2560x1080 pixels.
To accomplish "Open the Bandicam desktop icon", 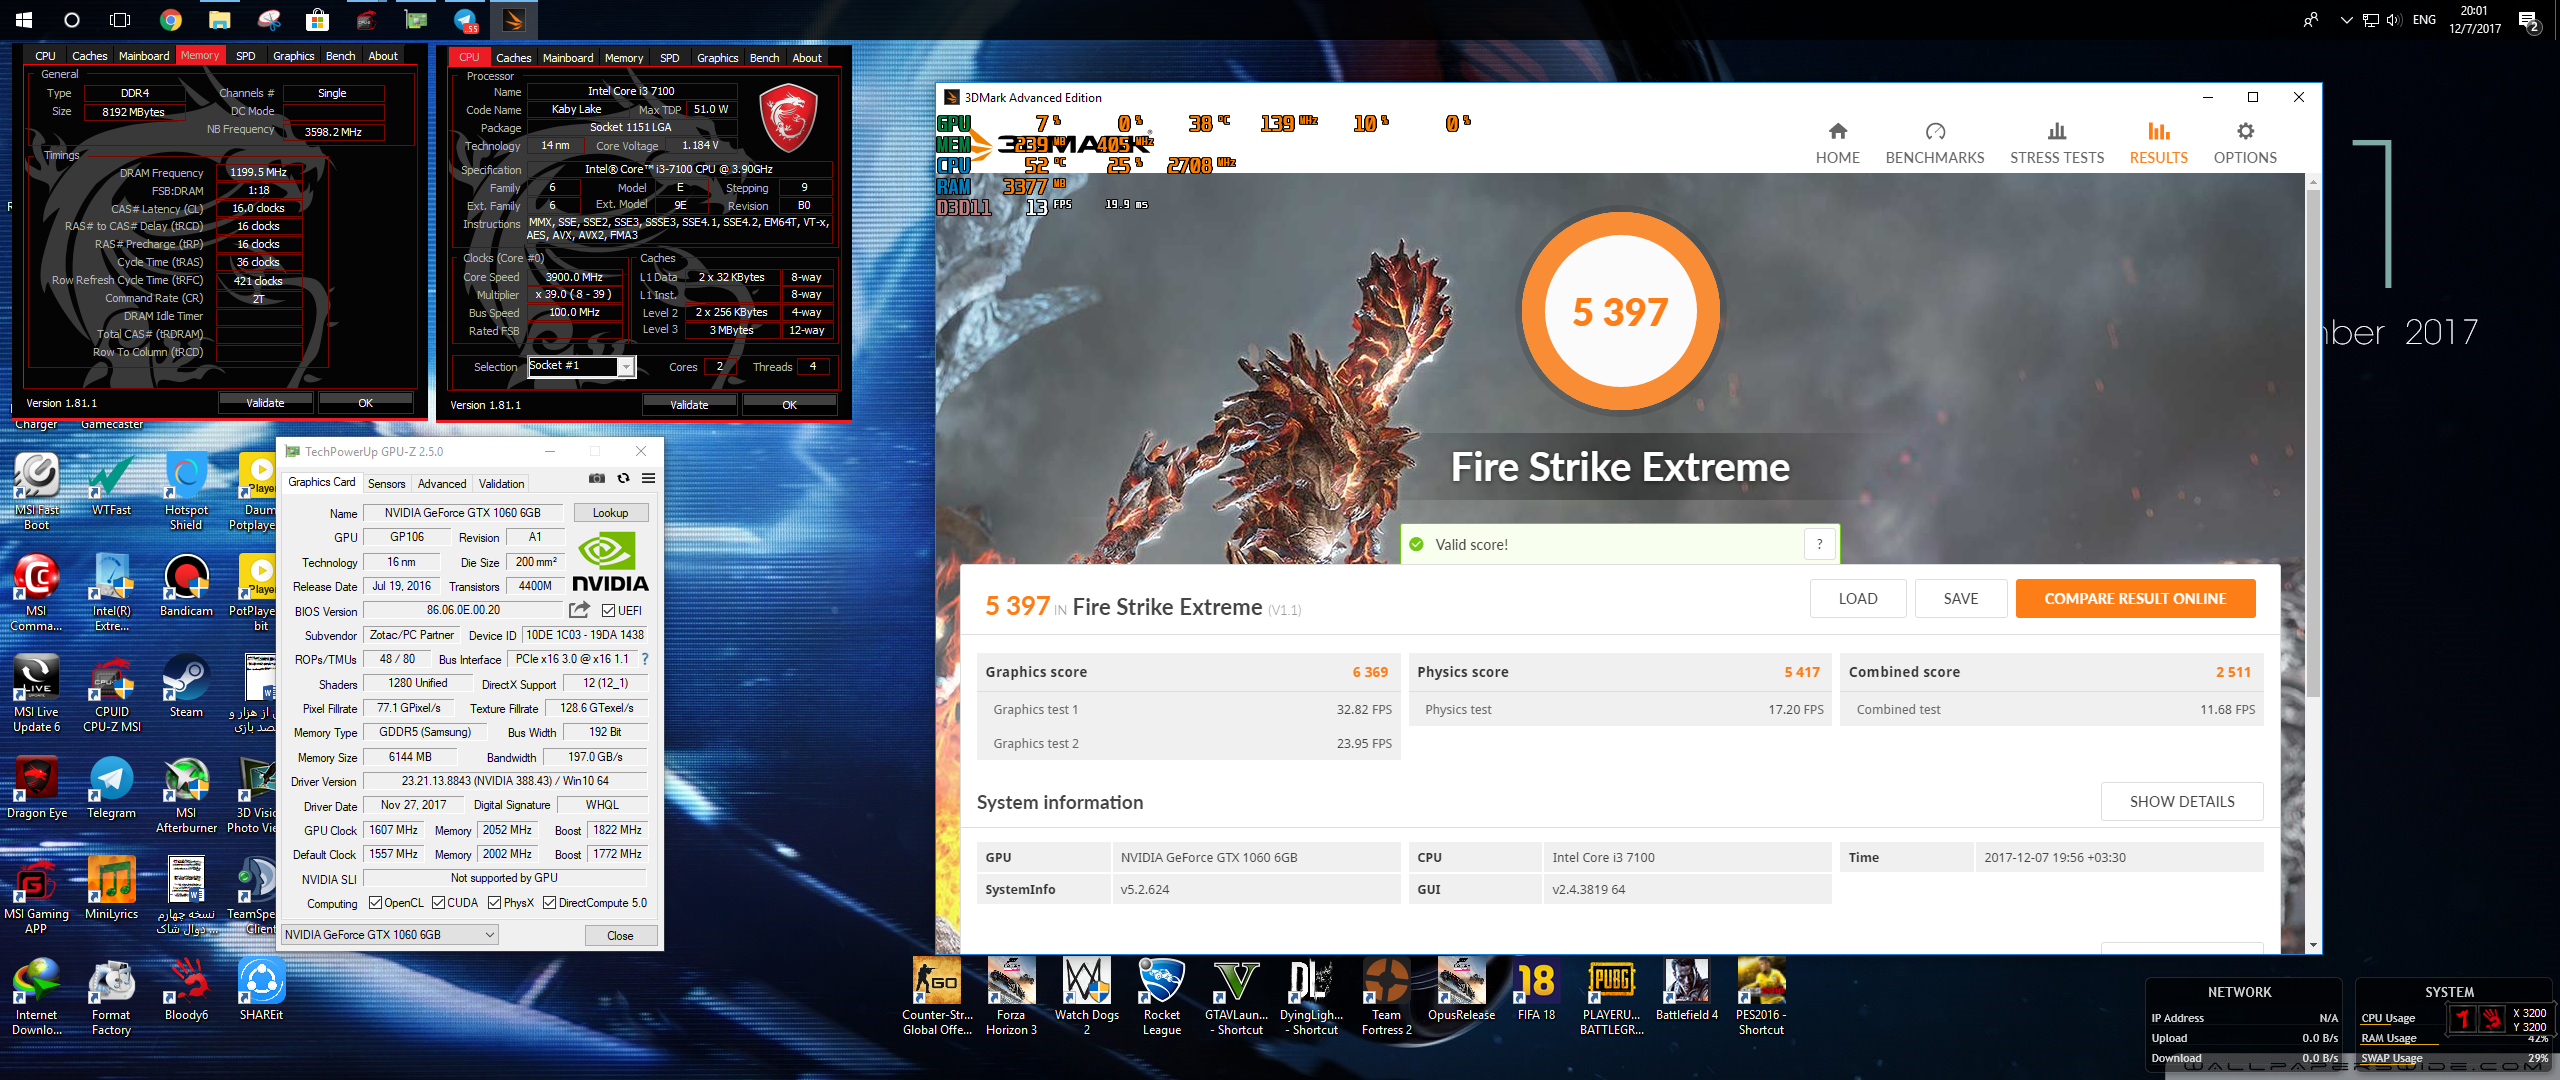I will pyautogui.click(x=186, y=586).
